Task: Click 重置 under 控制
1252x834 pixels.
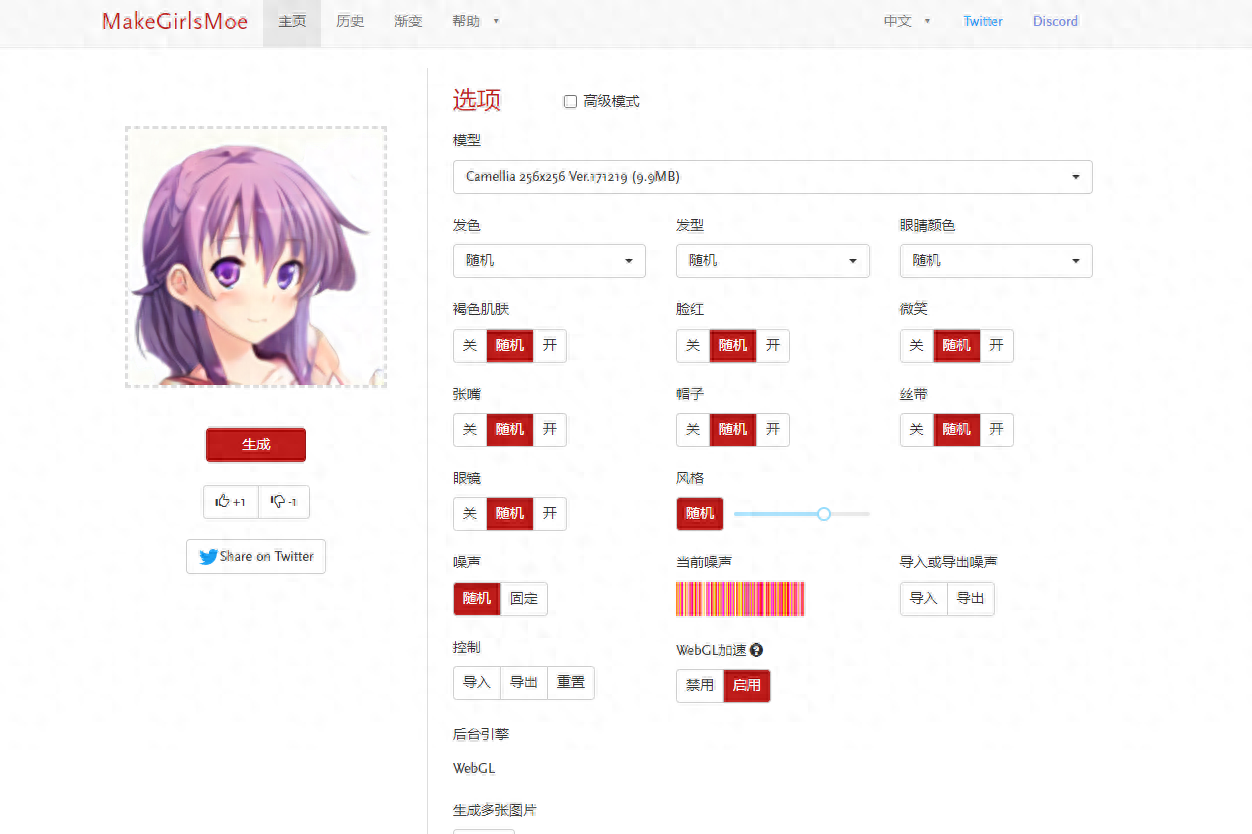Action: [x=571, y=683]
